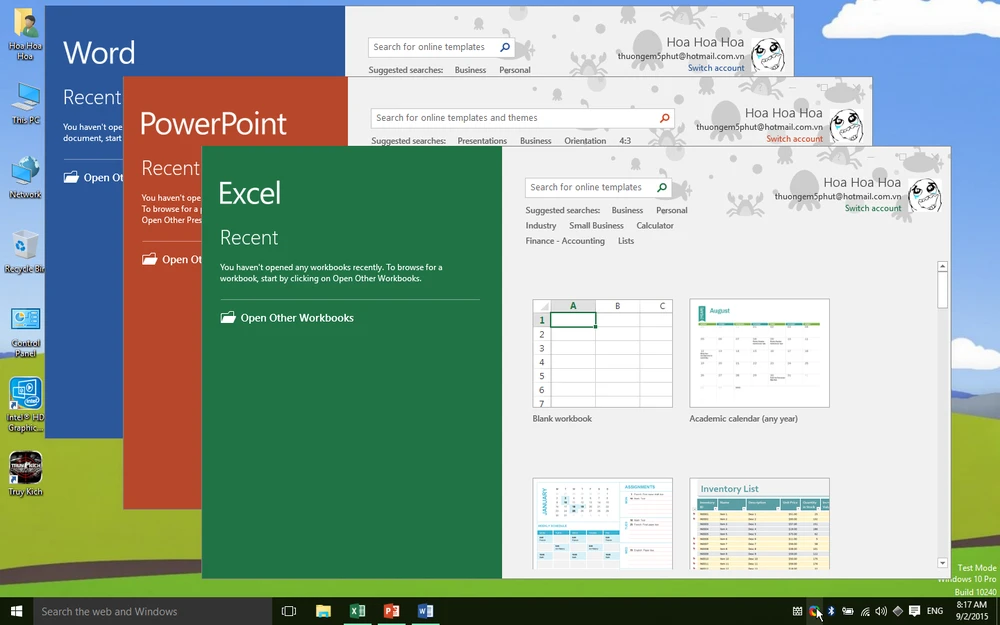This screenshot has height=625, width=1000.
Task: Open PowerPoint from the taskbar
Action: pyautogui.click(x=392, y=610)
